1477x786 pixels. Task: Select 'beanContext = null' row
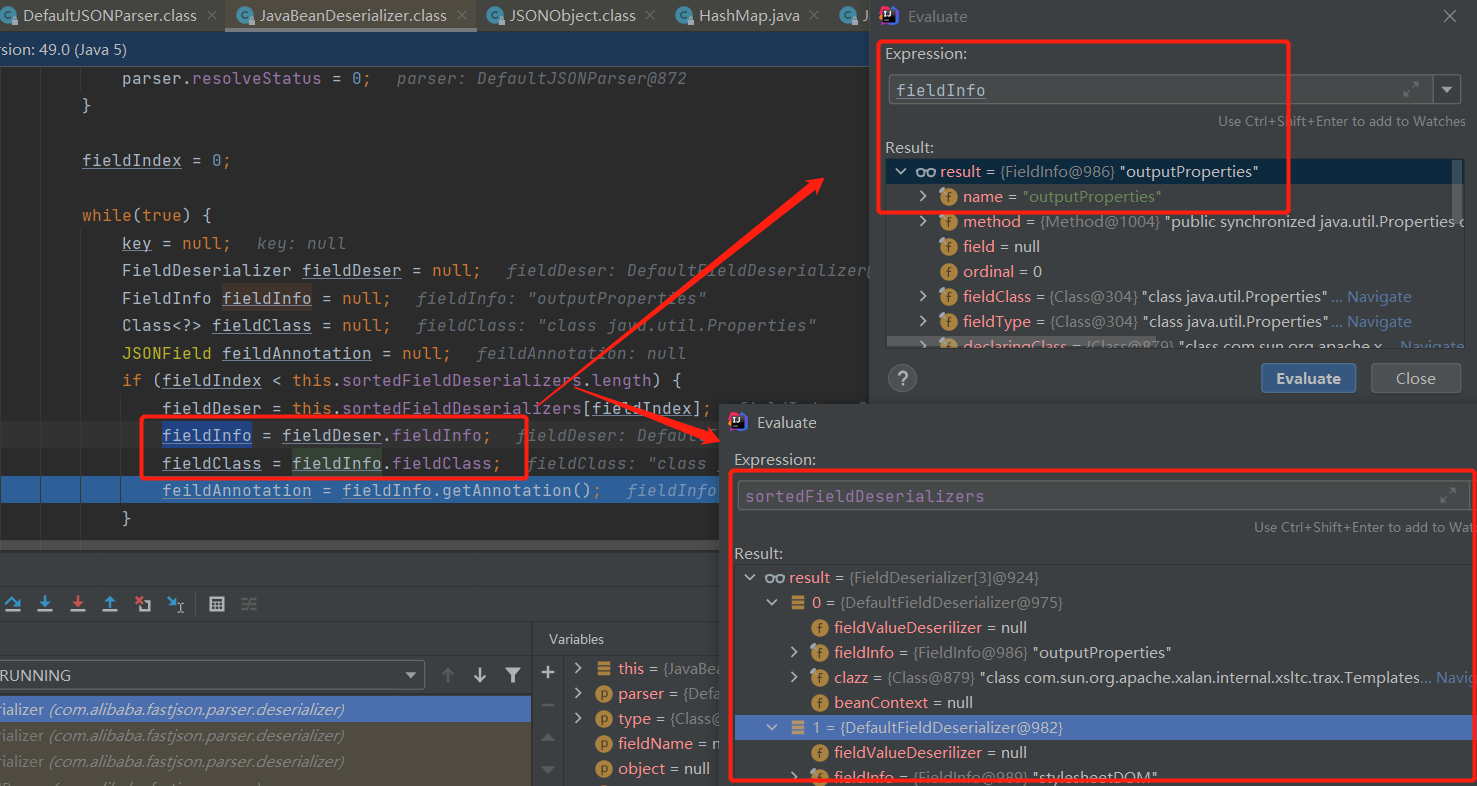pyautogui.click(x=903, y=703)
